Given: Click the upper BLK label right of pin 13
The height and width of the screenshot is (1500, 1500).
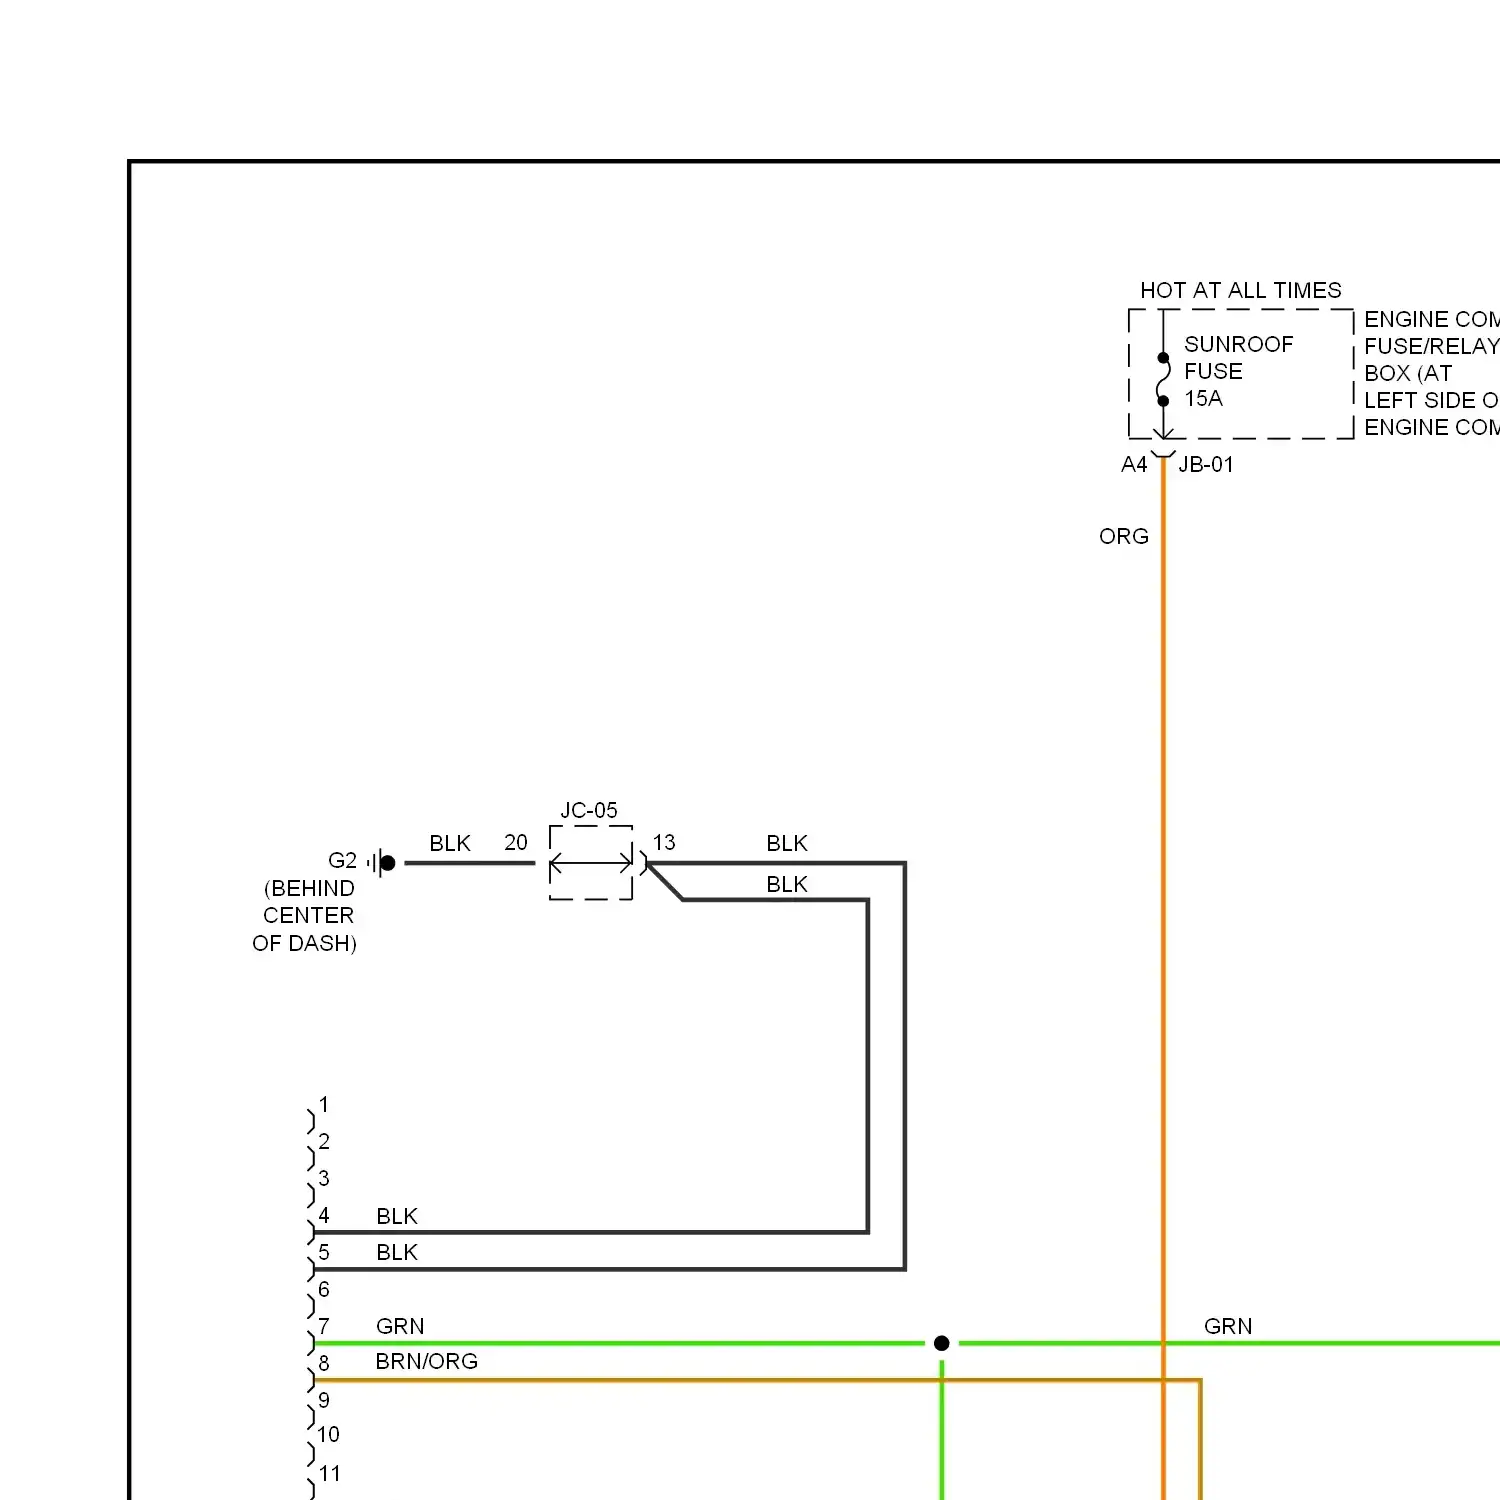Looking at the screenshot, I should coord(787,844).
